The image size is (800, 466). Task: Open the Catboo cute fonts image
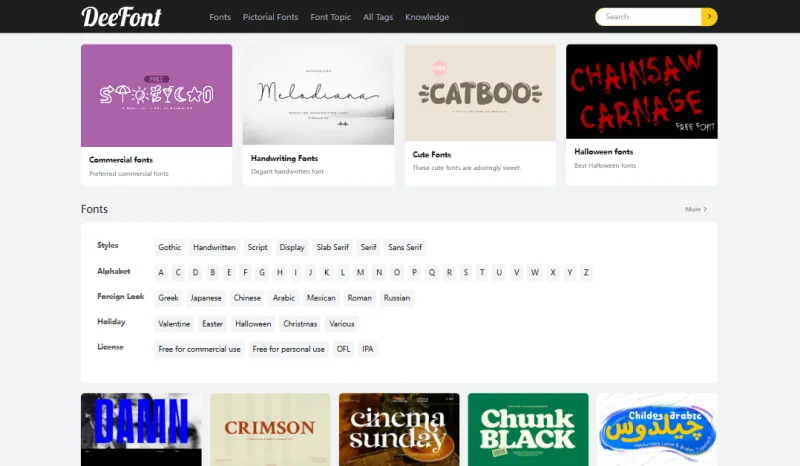pyautogui.click(x=480, y=92)
